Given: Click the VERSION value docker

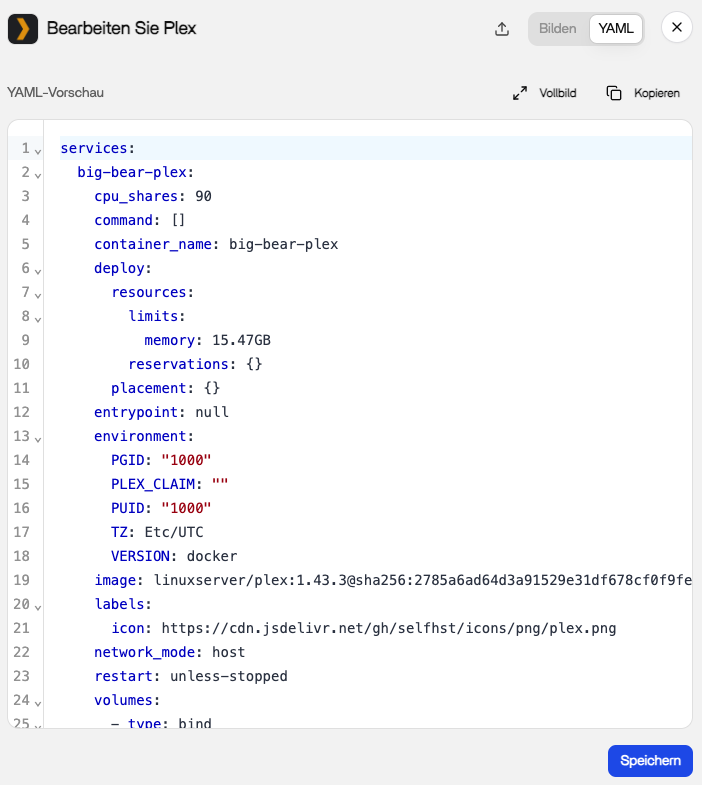Looking at the screenshot, I should (212, 556).
